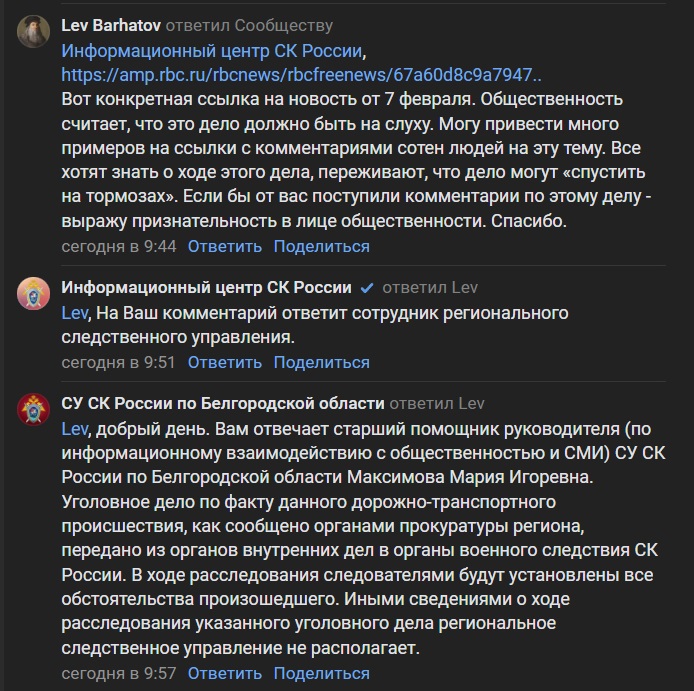Click the Информационный центр СК России author name
694x691 pixels.
[206, 288]
